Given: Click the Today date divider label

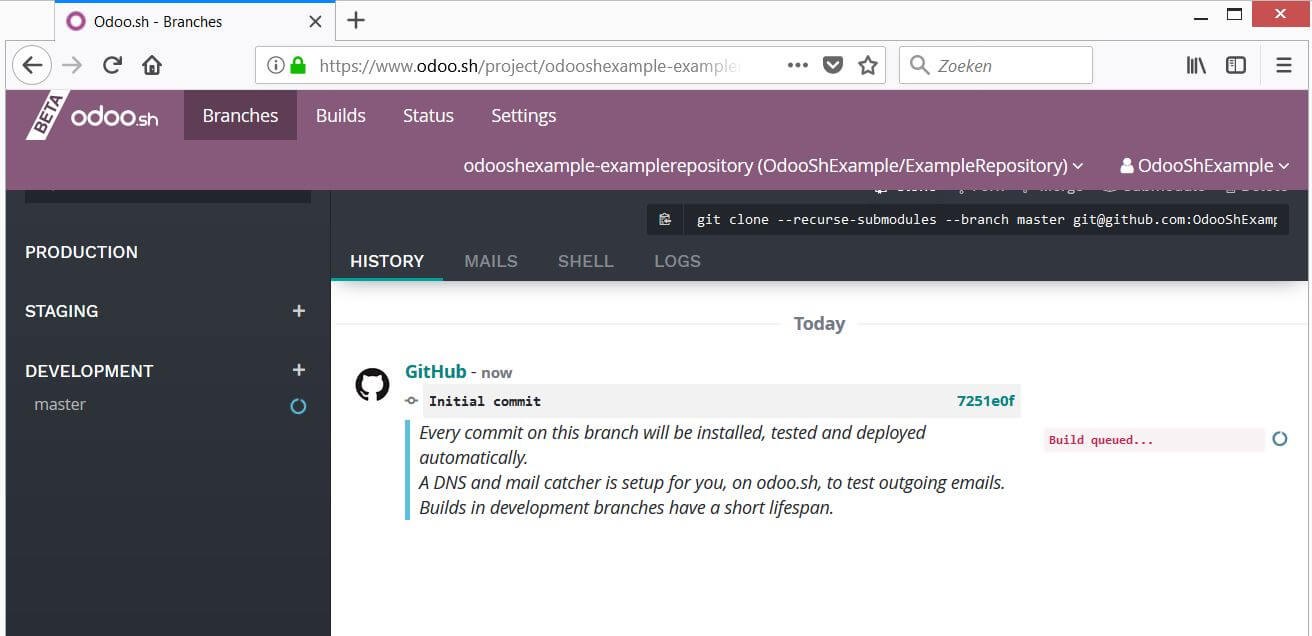Looking at the screenshot, I should [x=819, y=324].
